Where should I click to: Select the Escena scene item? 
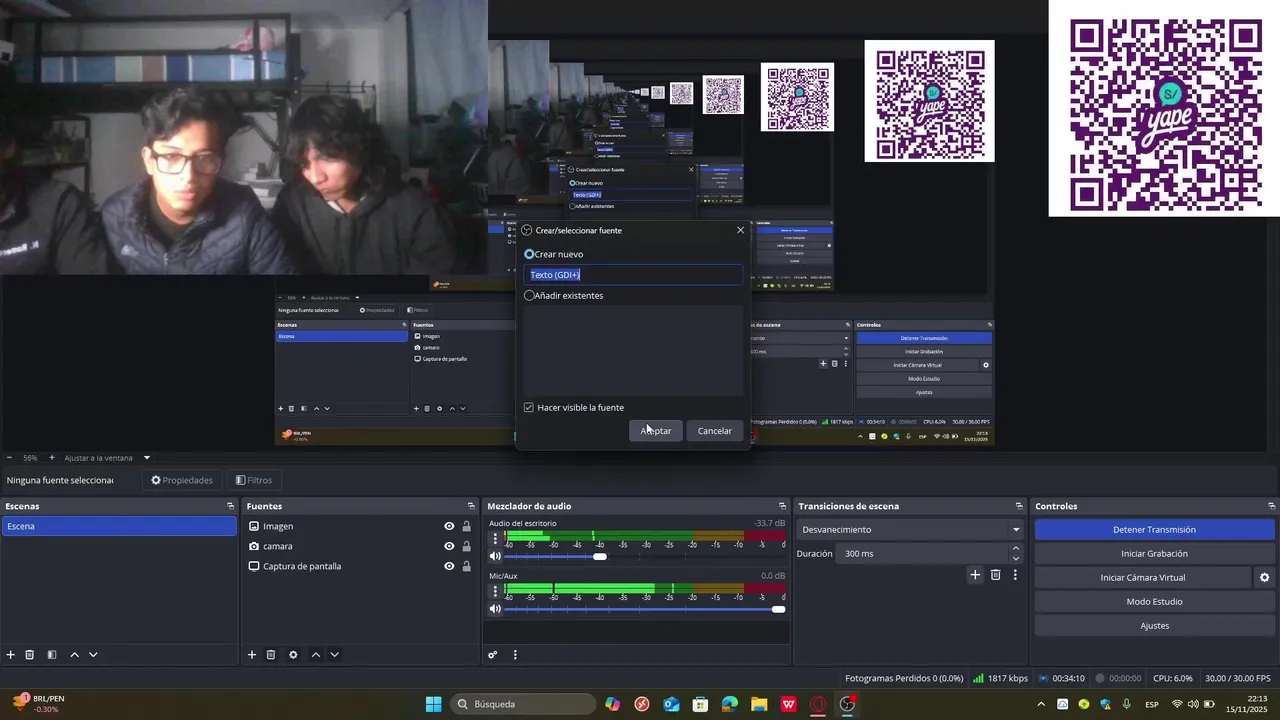coord(119,526)
